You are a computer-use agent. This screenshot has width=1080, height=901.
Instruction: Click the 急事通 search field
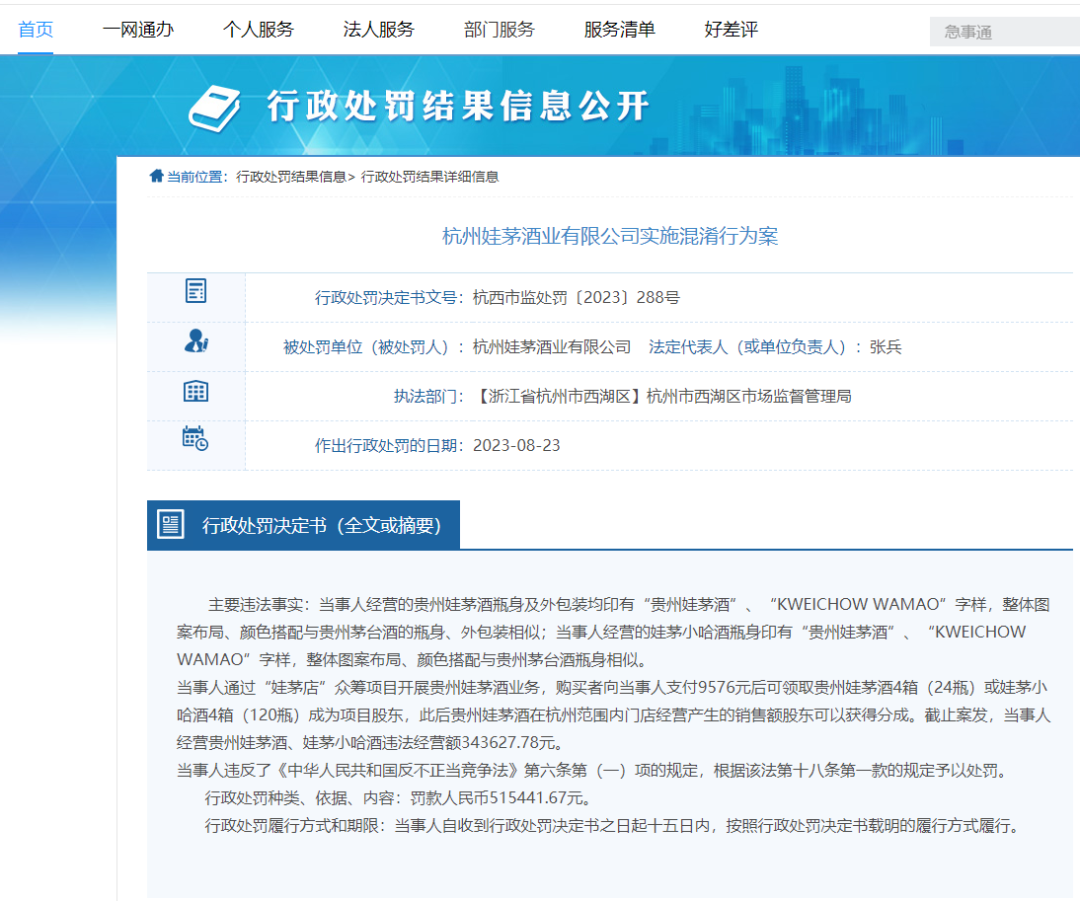pyautogui.click(x=1005, y=32)
